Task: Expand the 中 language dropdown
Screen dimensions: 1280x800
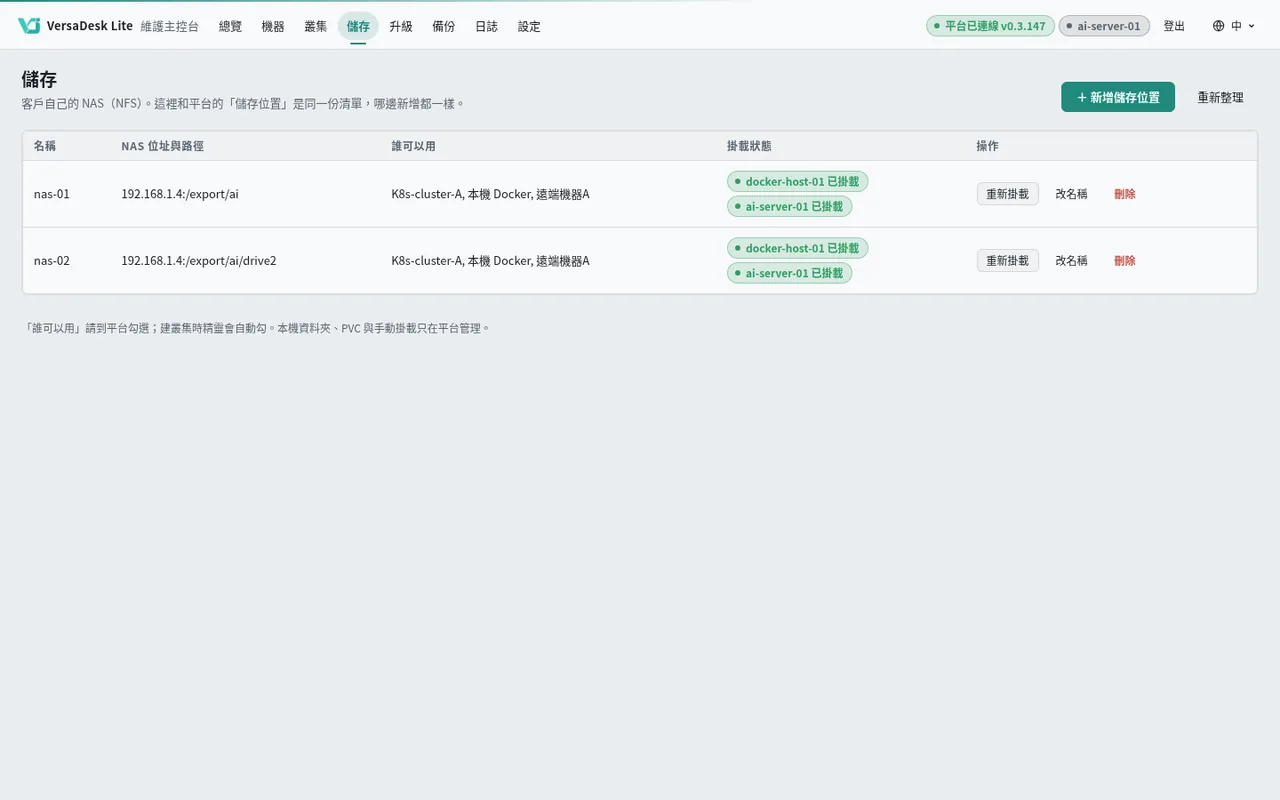Action: pyautogui.click(x=1234, y=26)
